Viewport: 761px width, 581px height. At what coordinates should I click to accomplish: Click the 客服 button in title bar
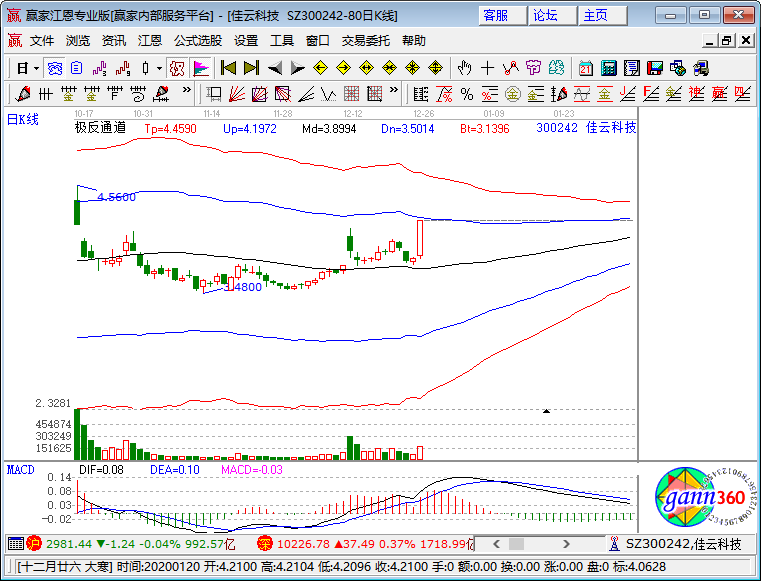pos(495,15)
